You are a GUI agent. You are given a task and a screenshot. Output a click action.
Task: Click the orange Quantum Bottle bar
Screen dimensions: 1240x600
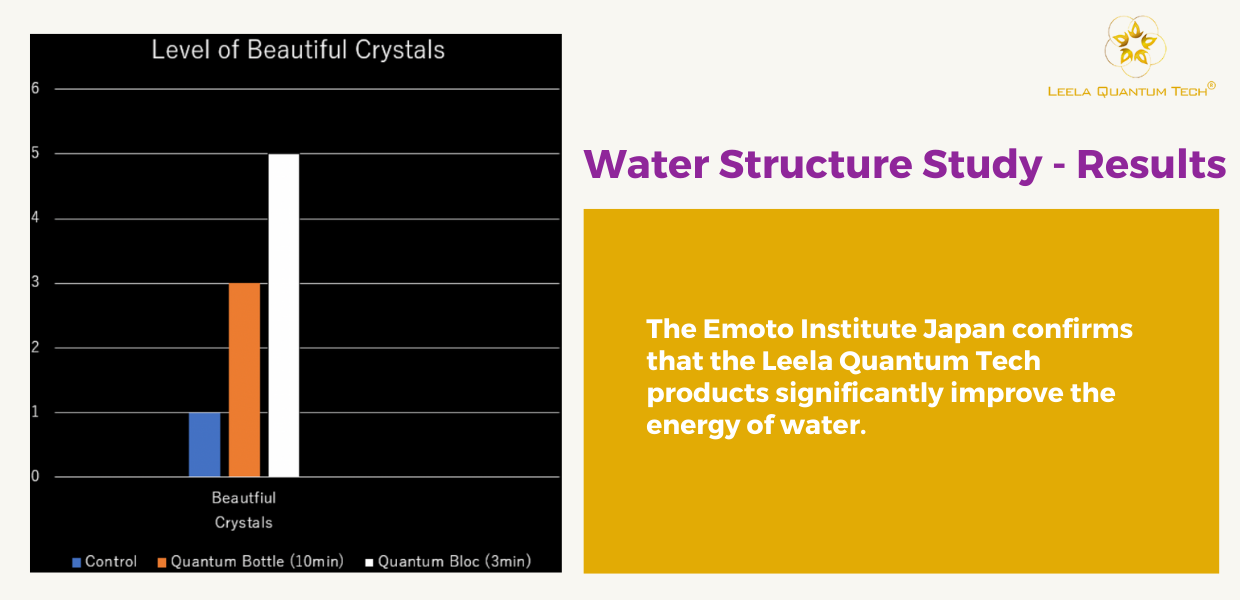pos(244,380)
